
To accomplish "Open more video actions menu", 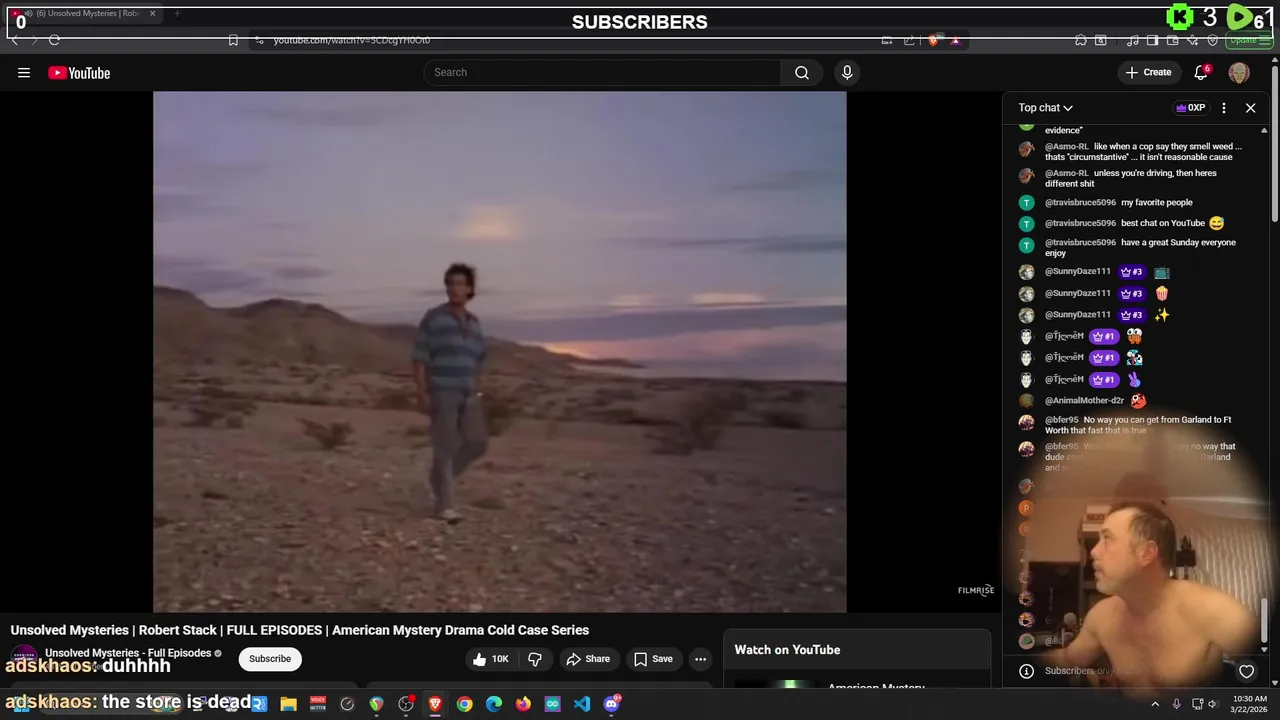I will coord(701,659).
